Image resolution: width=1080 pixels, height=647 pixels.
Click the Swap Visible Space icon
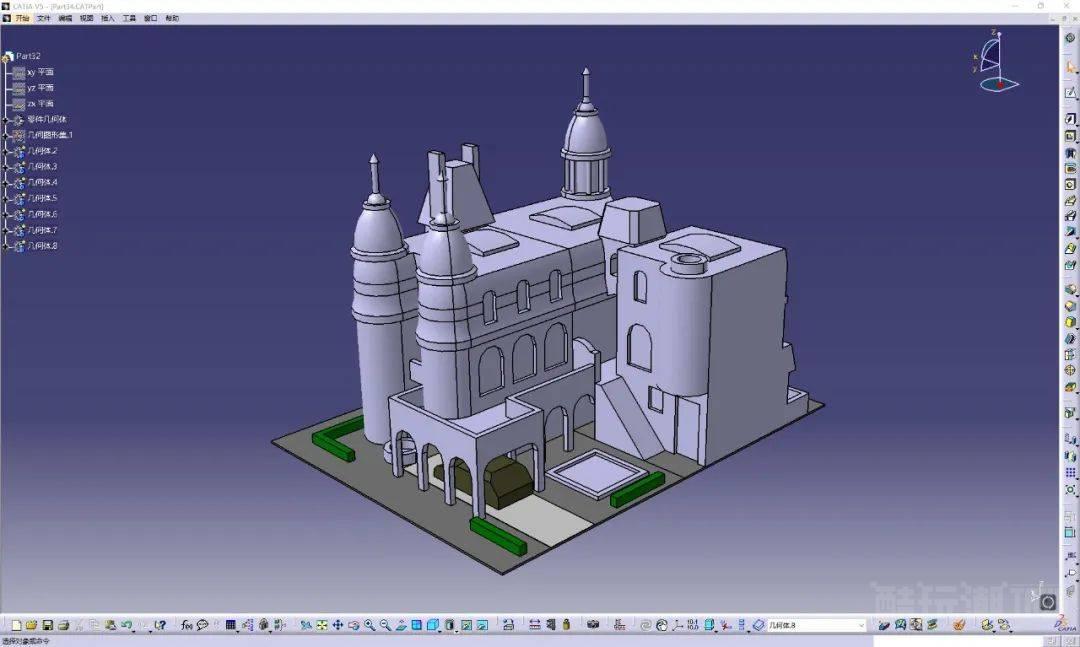482,625
